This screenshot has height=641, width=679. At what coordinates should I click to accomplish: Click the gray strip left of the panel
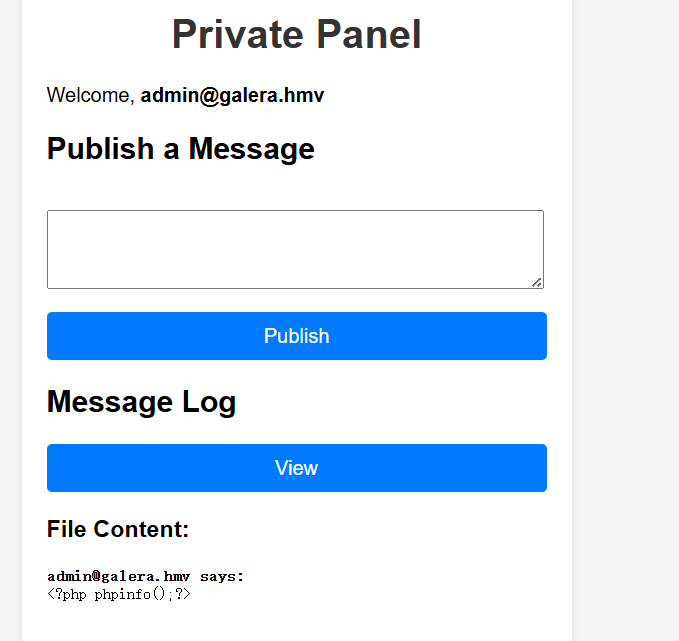(11, 320)
